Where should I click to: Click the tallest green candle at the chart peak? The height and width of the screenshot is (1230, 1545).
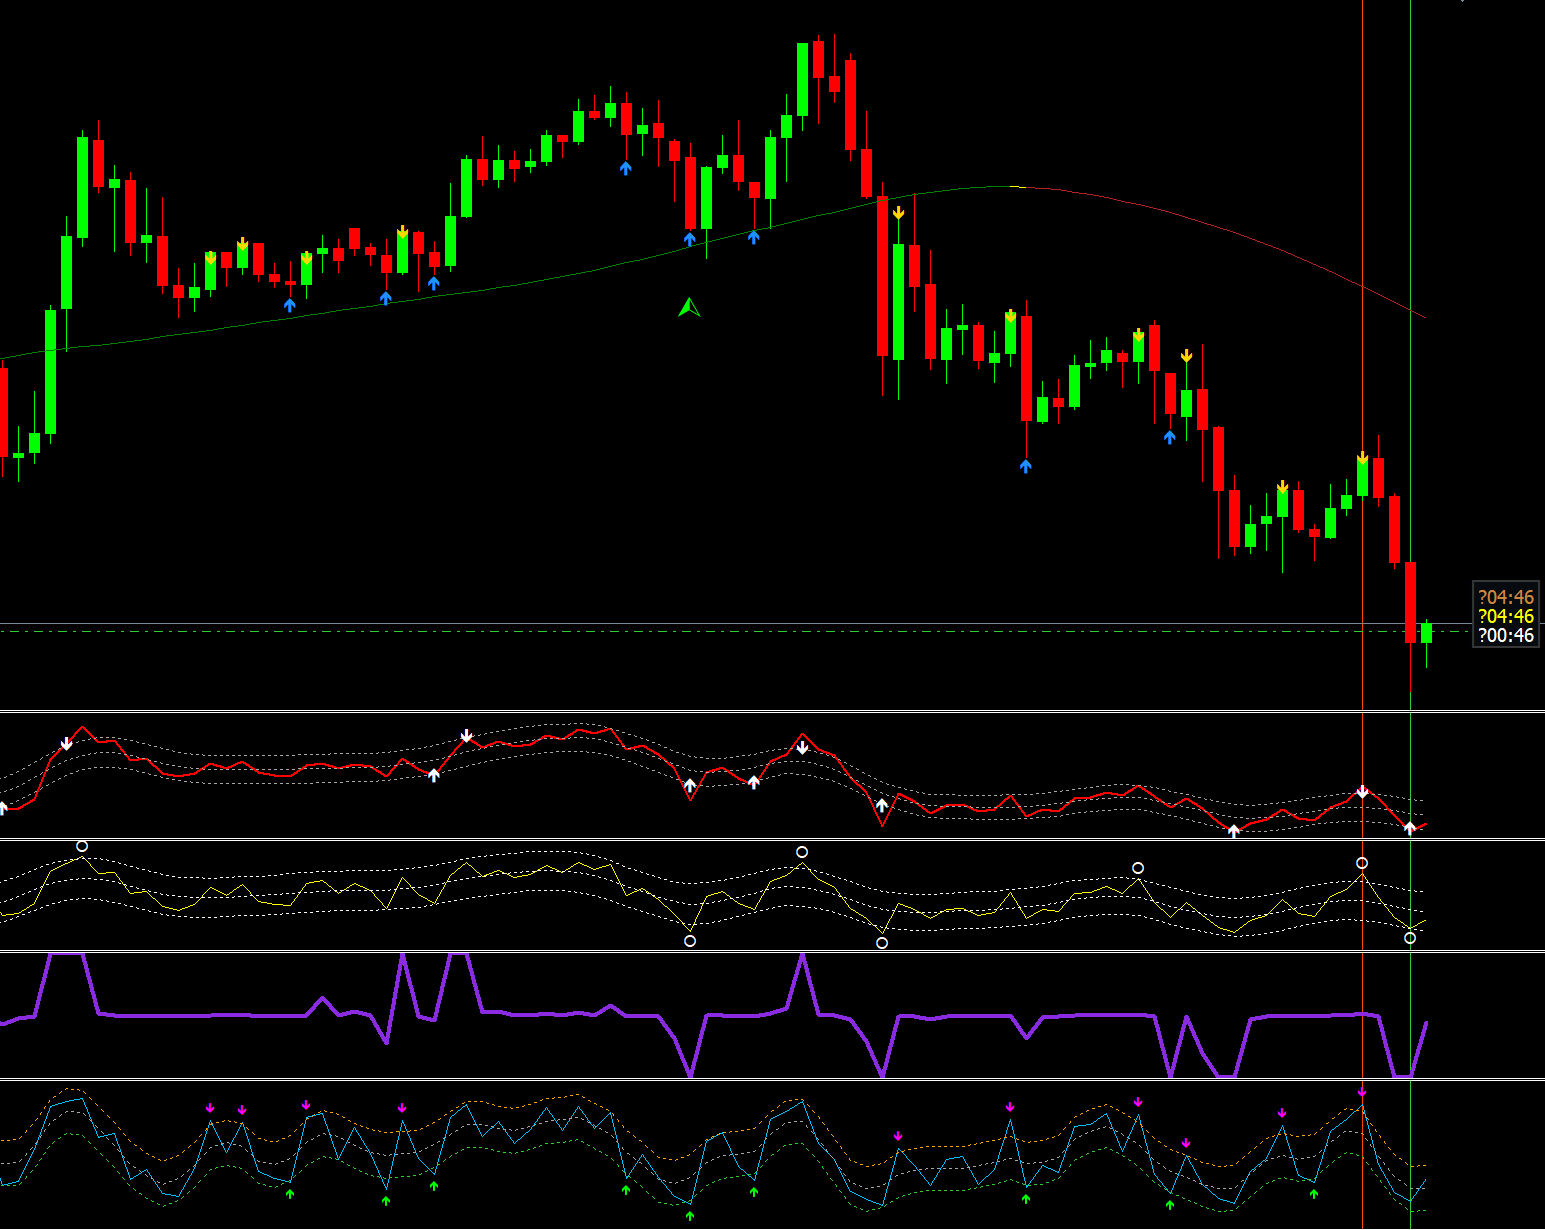(802, 80)
